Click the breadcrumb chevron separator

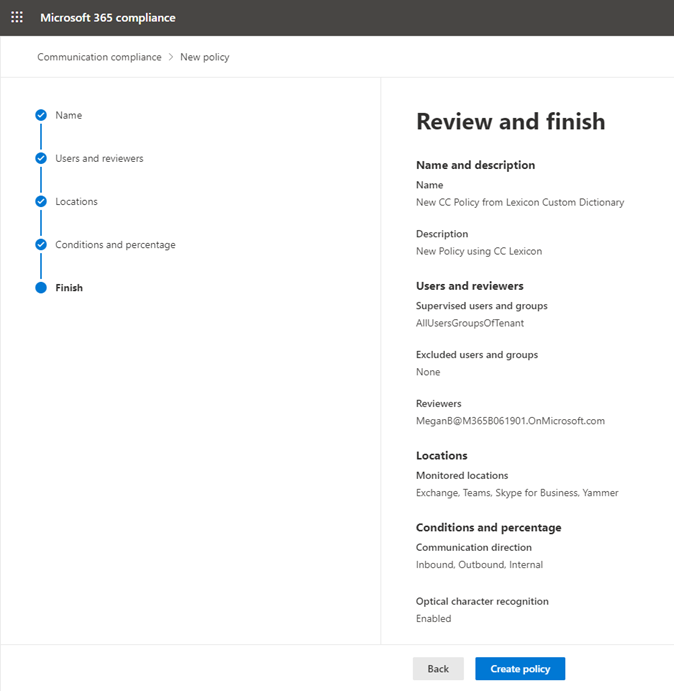(171, 57)
